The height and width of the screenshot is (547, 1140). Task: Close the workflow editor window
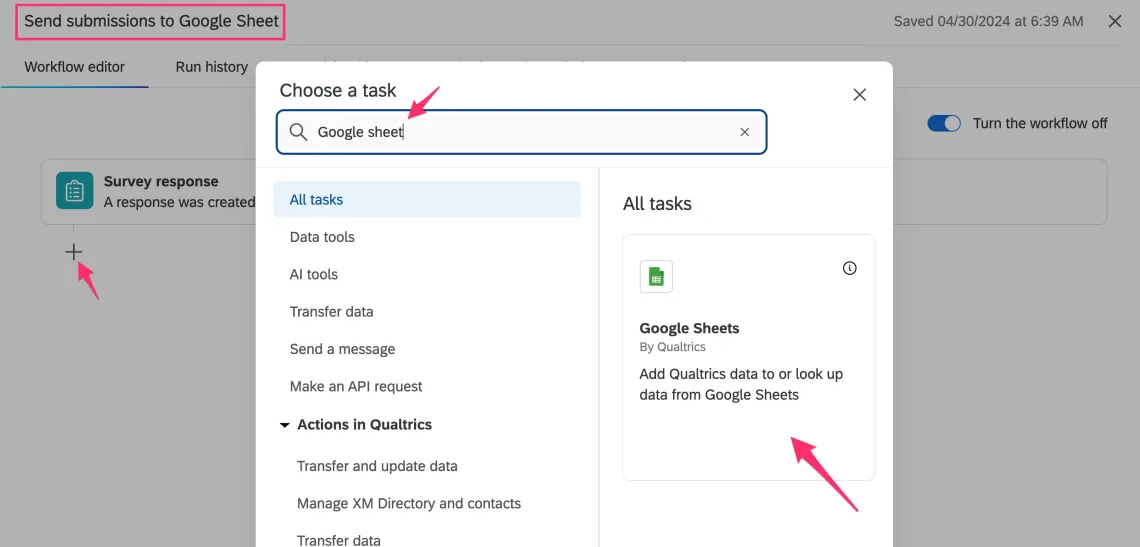coord(1115,21)
